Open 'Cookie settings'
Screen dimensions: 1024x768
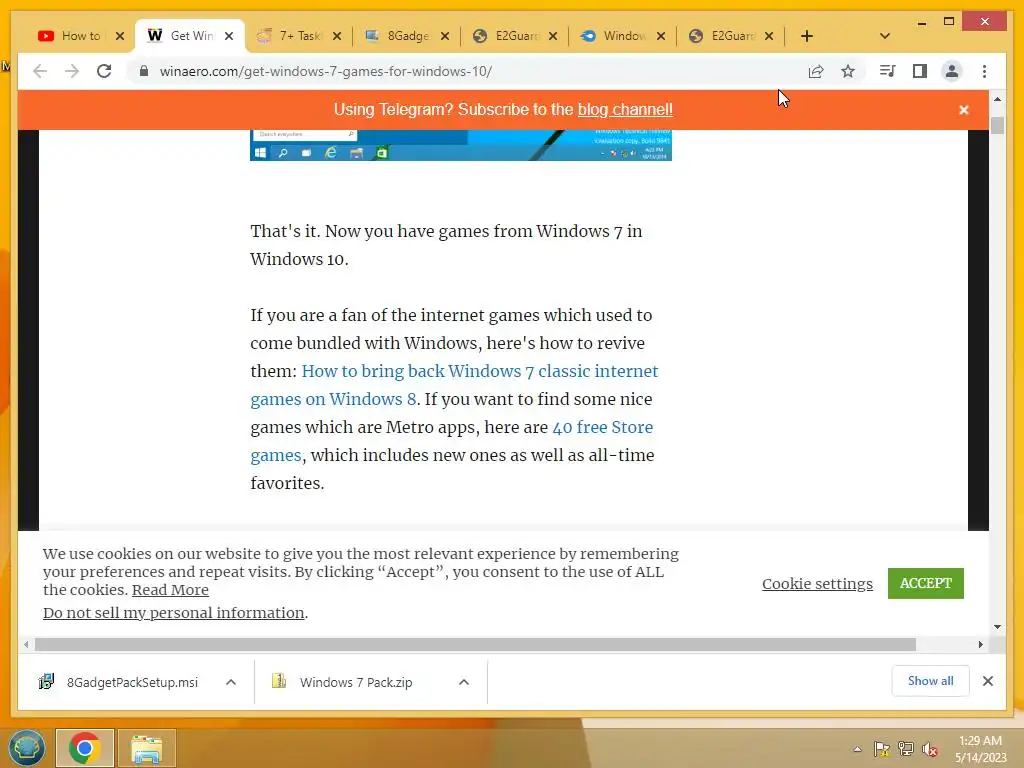pos(817,583)
